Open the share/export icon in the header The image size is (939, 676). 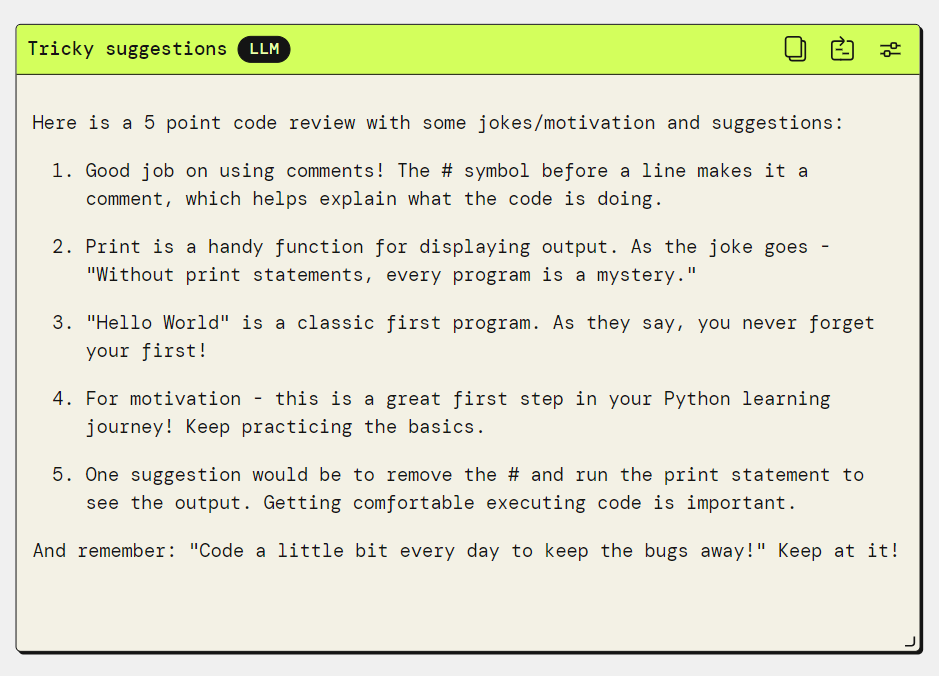tap(842, 49)
